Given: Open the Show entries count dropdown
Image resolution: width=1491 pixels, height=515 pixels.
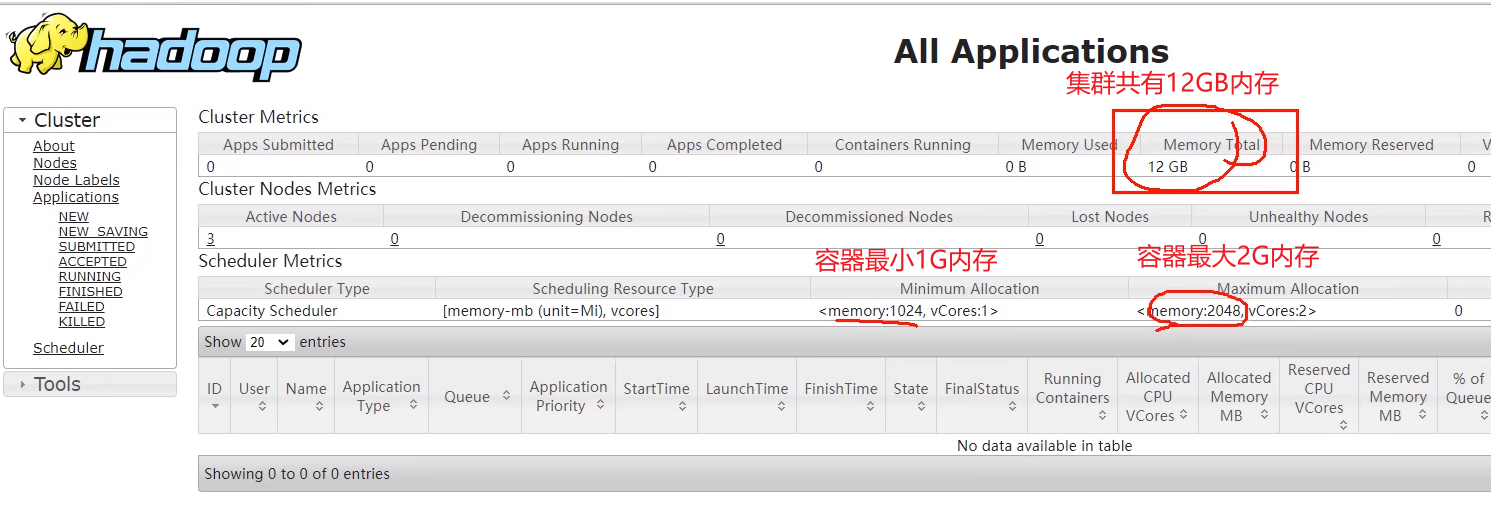Looking at the screenshot, I should (x=270, y=342).
